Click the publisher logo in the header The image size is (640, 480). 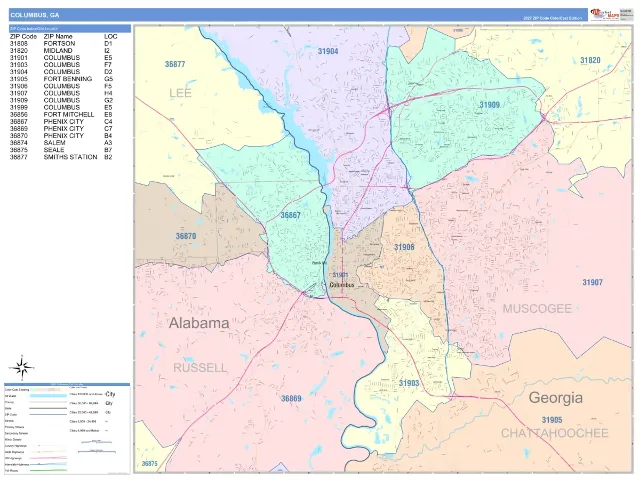pos(605,14)
